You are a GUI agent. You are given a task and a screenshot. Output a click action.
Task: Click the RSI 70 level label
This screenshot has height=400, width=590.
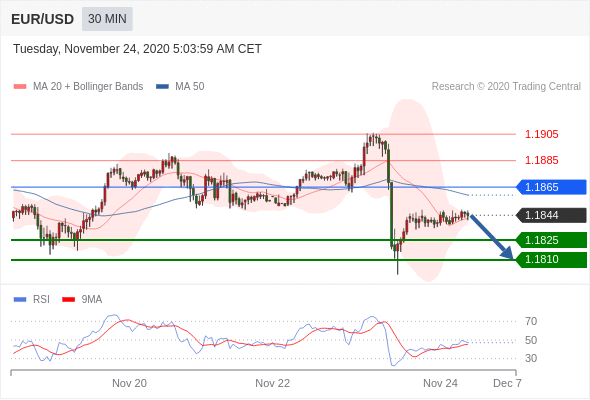point(531,321)
